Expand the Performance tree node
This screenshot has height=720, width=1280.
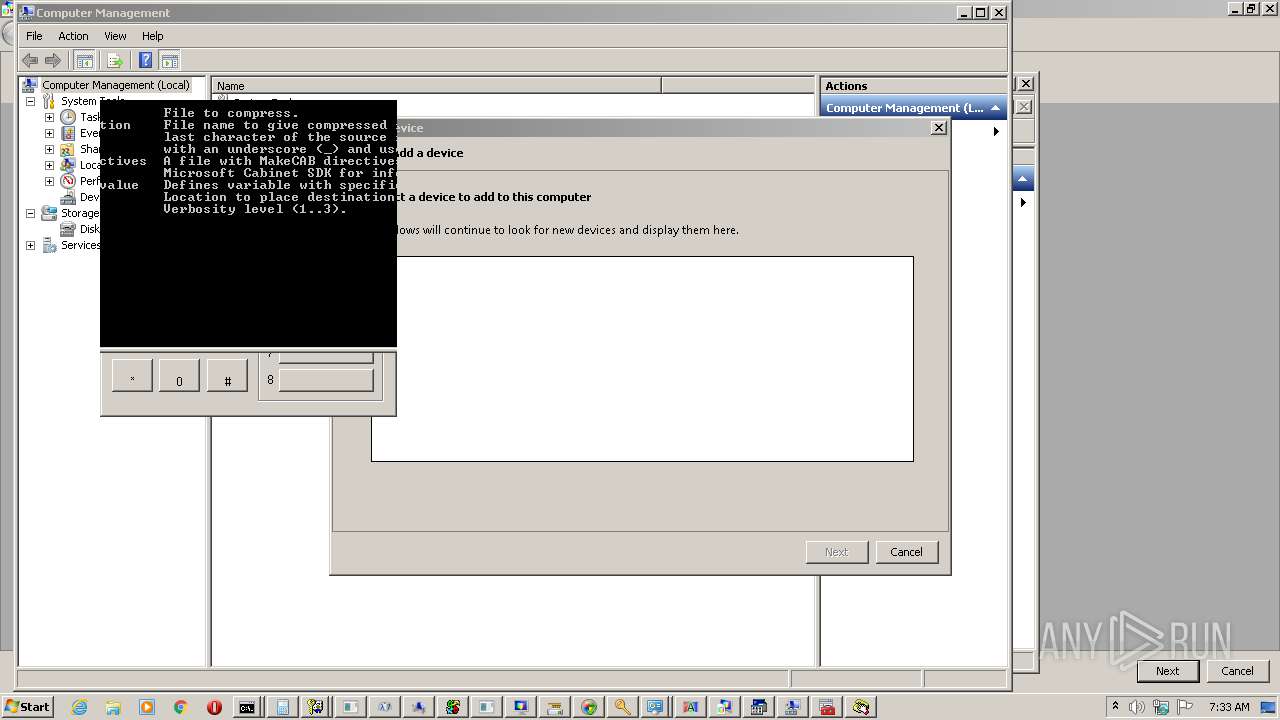click(x=49, y=181)
